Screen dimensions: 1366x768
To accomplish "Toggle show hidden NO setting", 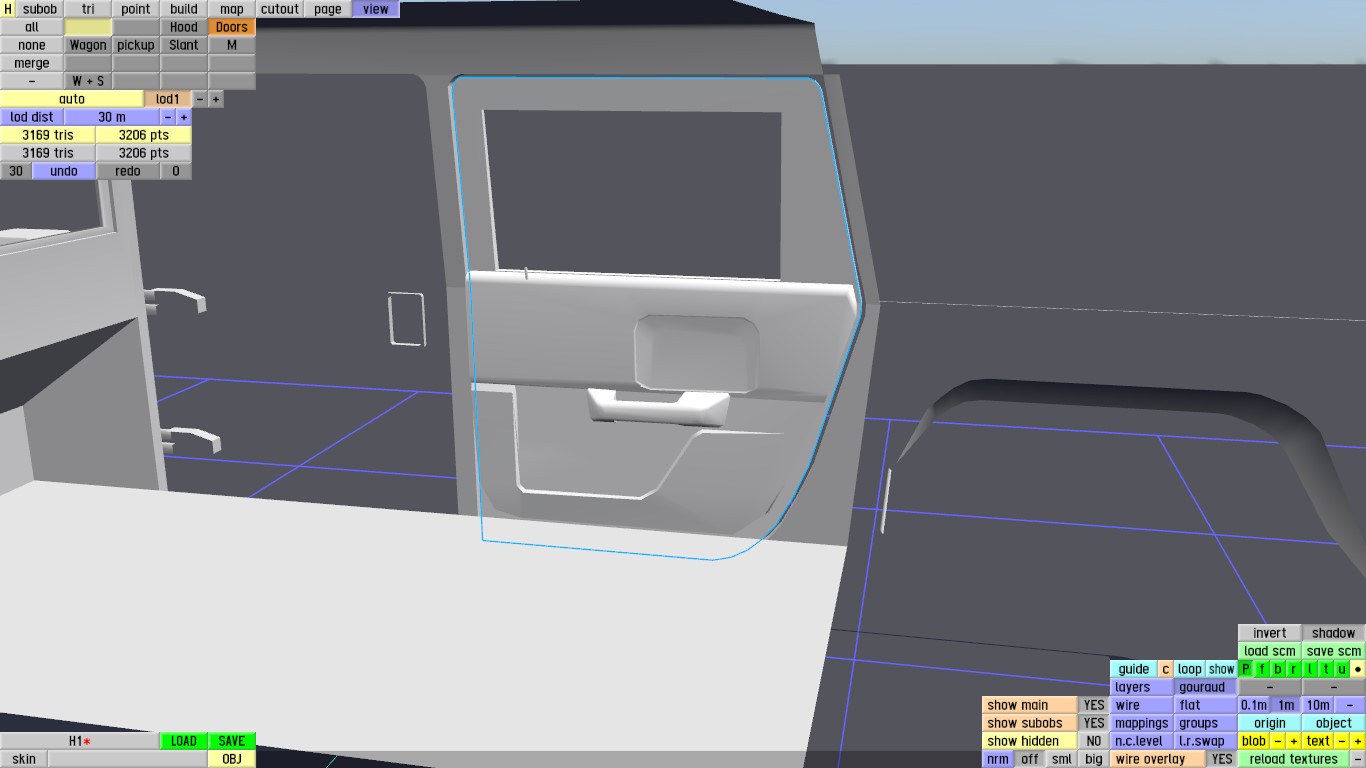I will click(x=1094, y=741).
